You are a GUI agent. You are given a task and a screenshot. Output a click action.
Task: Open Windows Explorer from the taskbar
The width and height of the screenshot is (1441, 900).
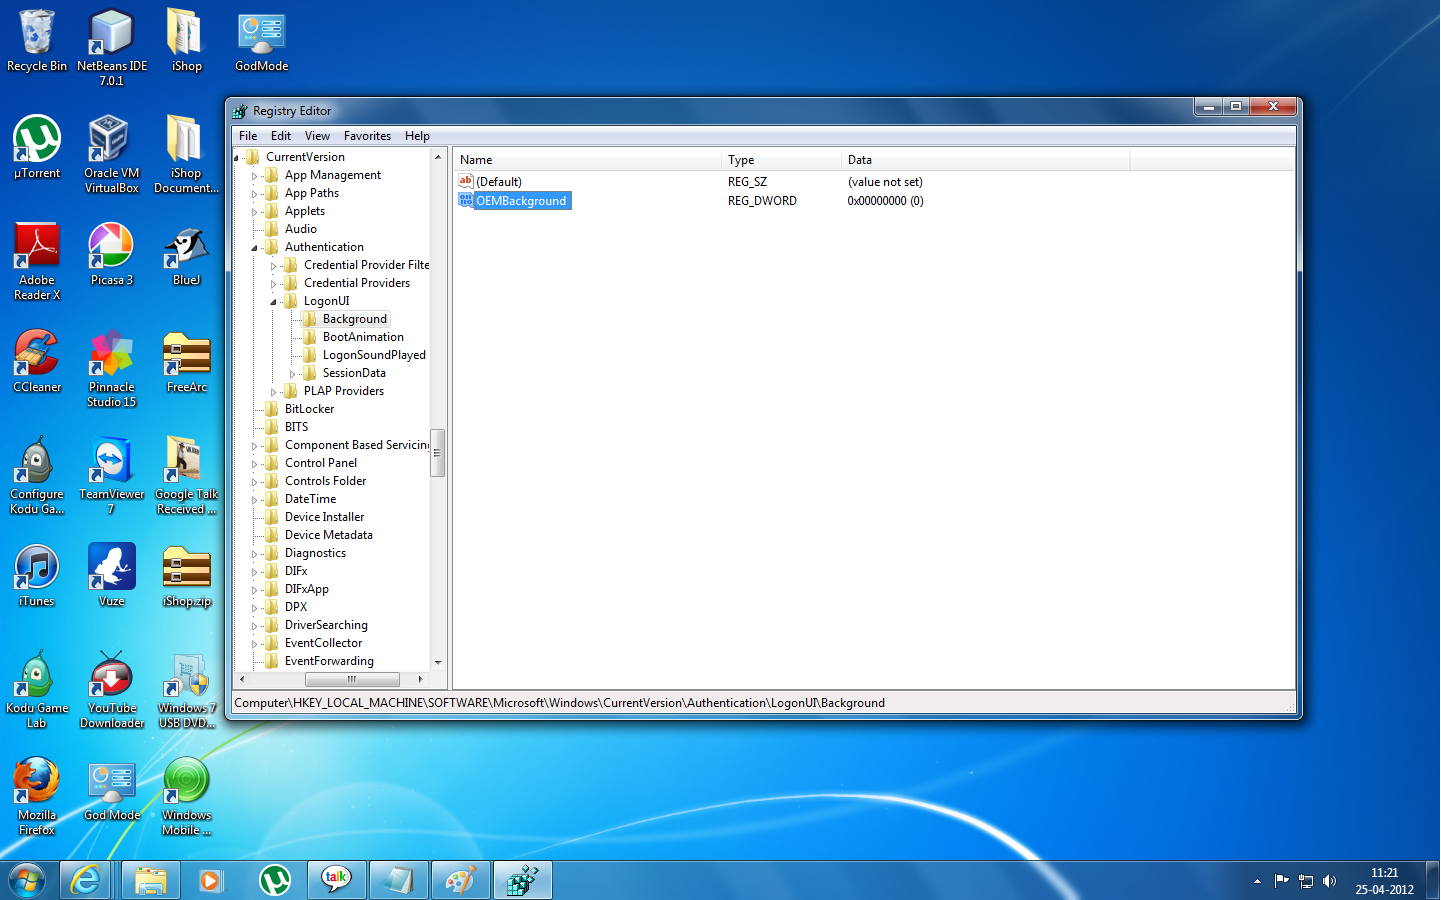tap(151, 880)
